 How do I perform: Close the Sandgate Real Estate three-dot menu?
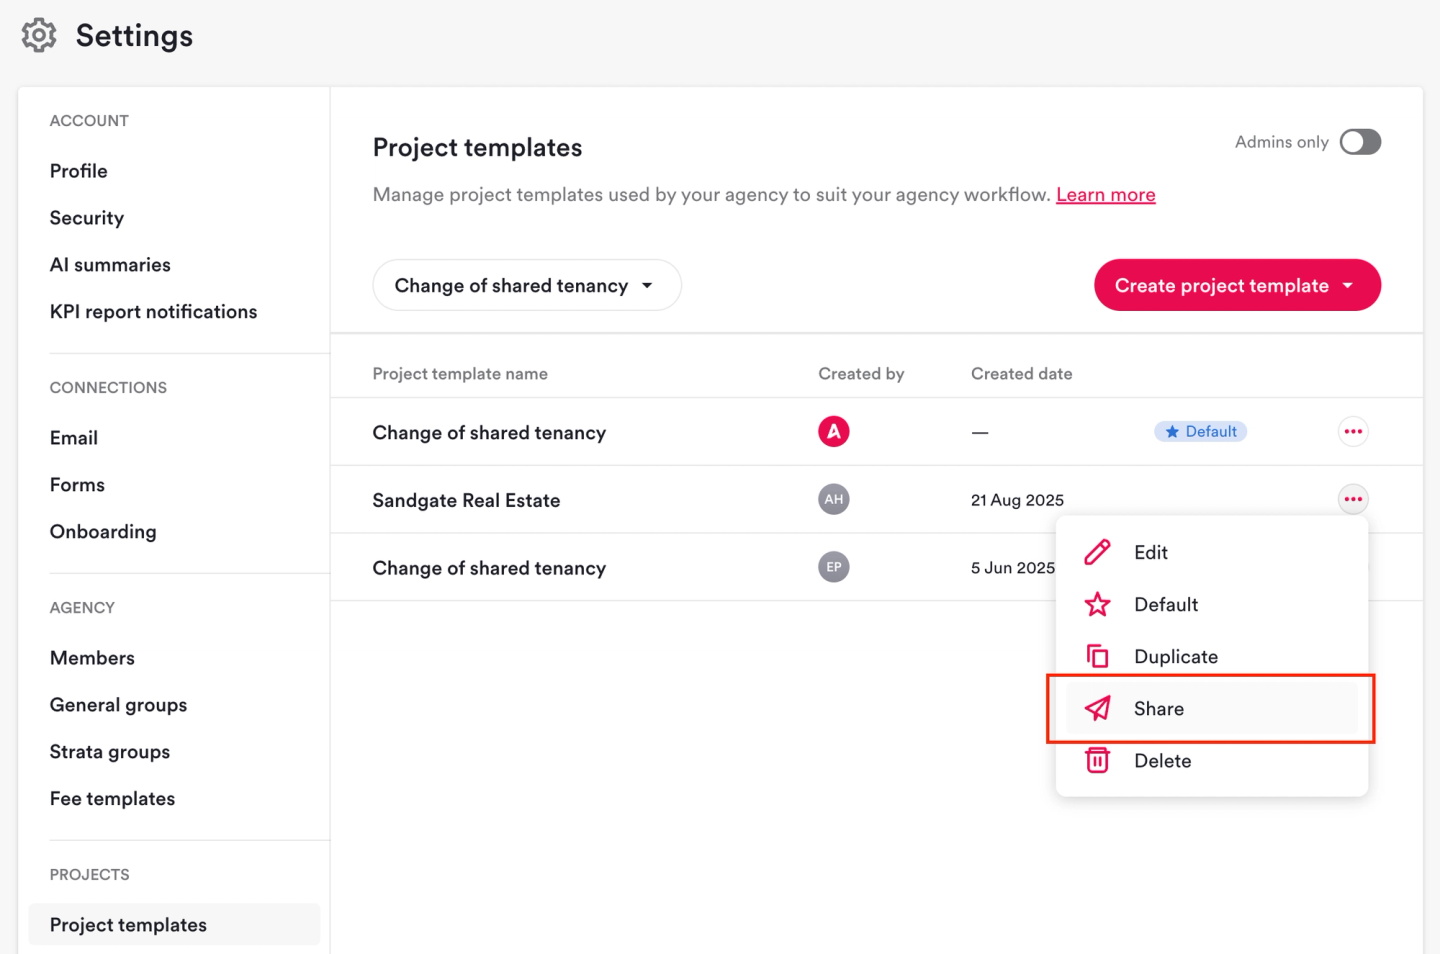point(1352,499)
